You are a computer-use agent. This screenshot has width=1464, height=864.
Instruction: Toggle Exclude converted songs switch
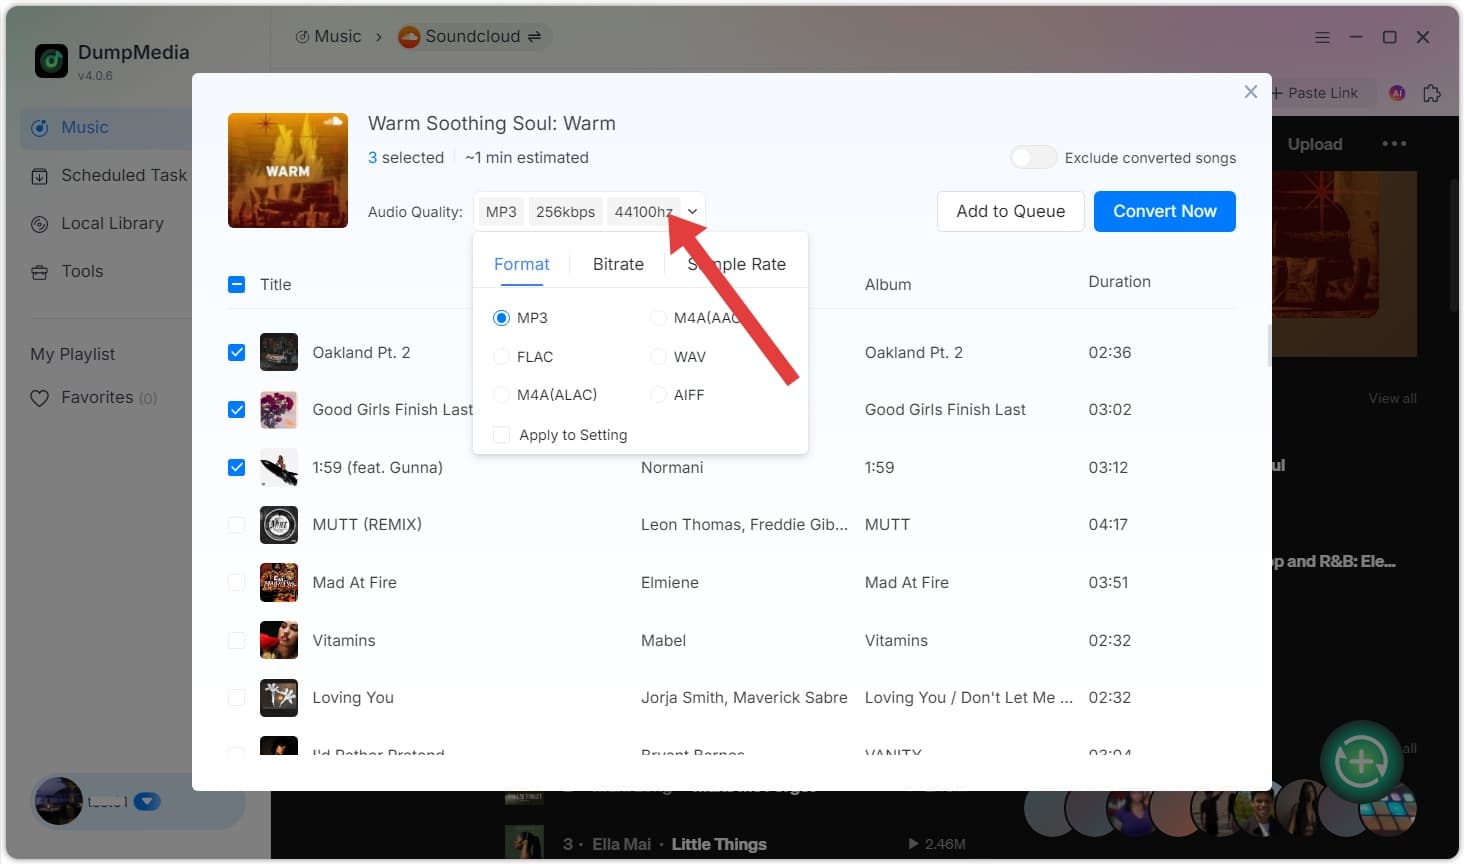(x=1033, y=158)
